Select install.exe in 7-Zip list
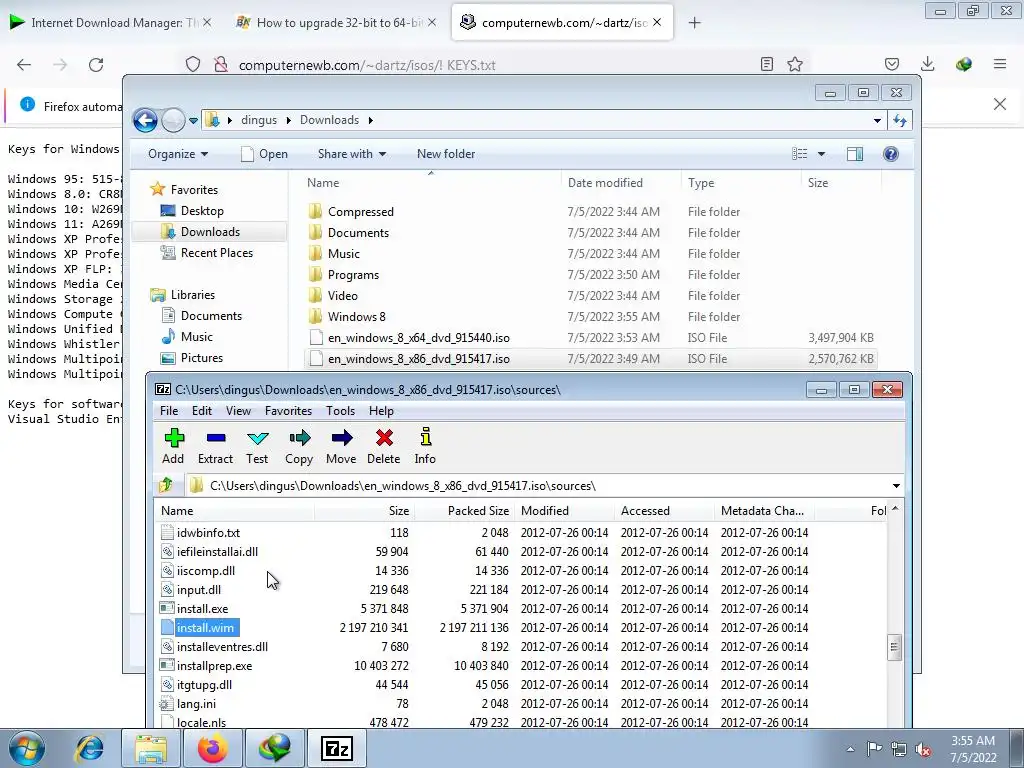The image size is (1024, 768). [x=202, y=609]
